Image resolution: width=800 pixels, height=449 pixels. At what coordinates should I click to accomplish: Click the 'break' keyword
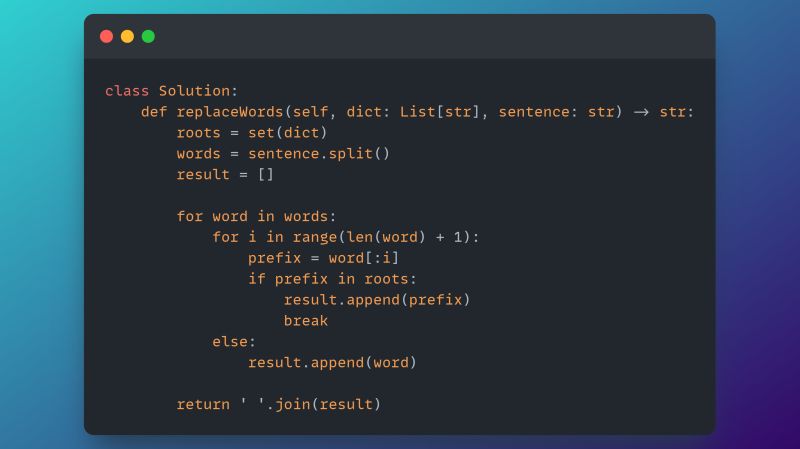click(x=305, y=321)
